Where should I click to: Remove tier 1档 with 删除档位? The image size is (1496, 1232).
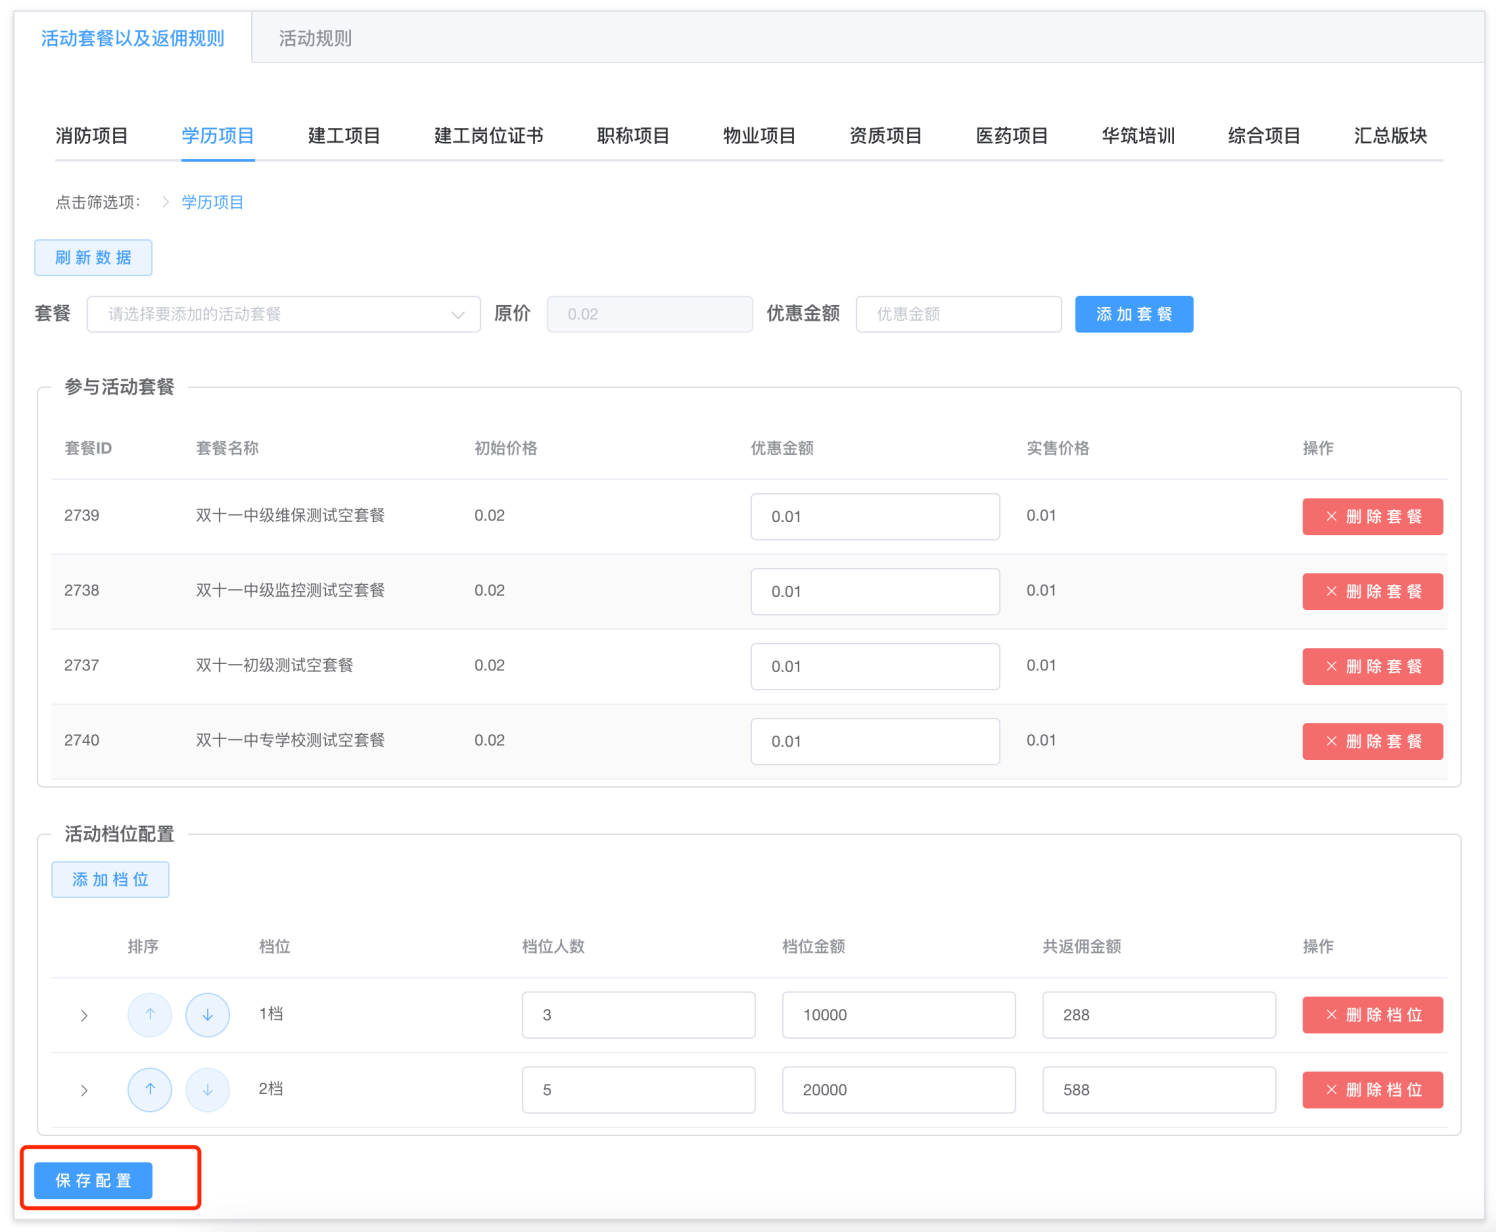(1372, 1015)
